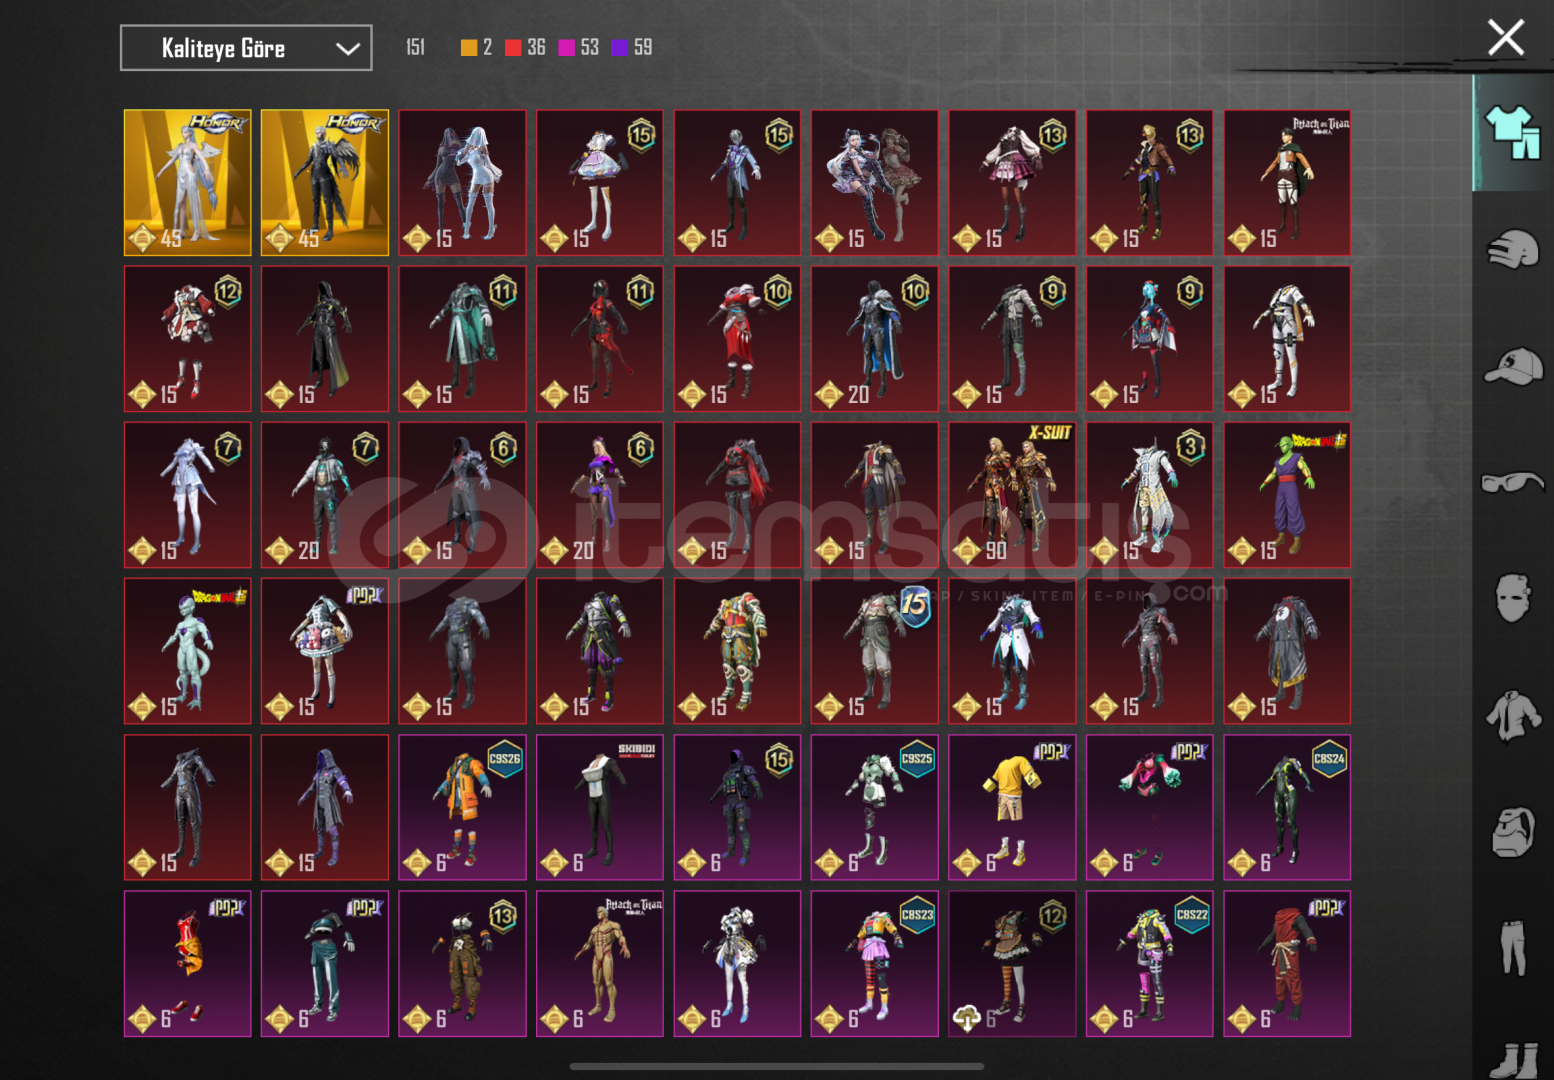The width and height of the screenshot is (1554, 1080).
Task: Open the pants category icon
Action: [x=1512, y=947]
